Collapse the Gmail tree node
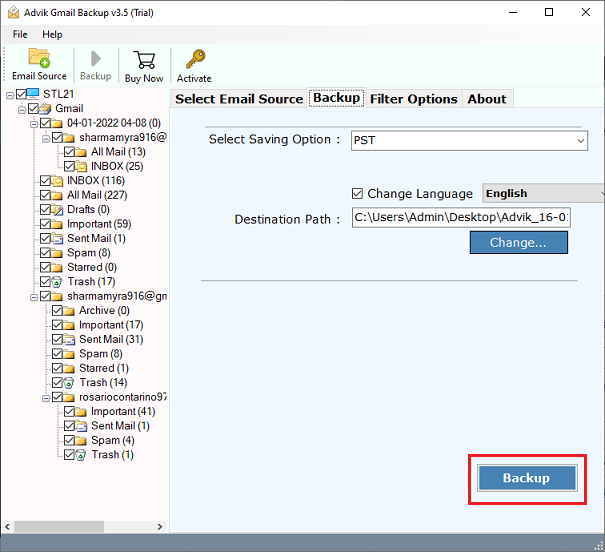The image size is (605, 552). [x=22, y=109]
